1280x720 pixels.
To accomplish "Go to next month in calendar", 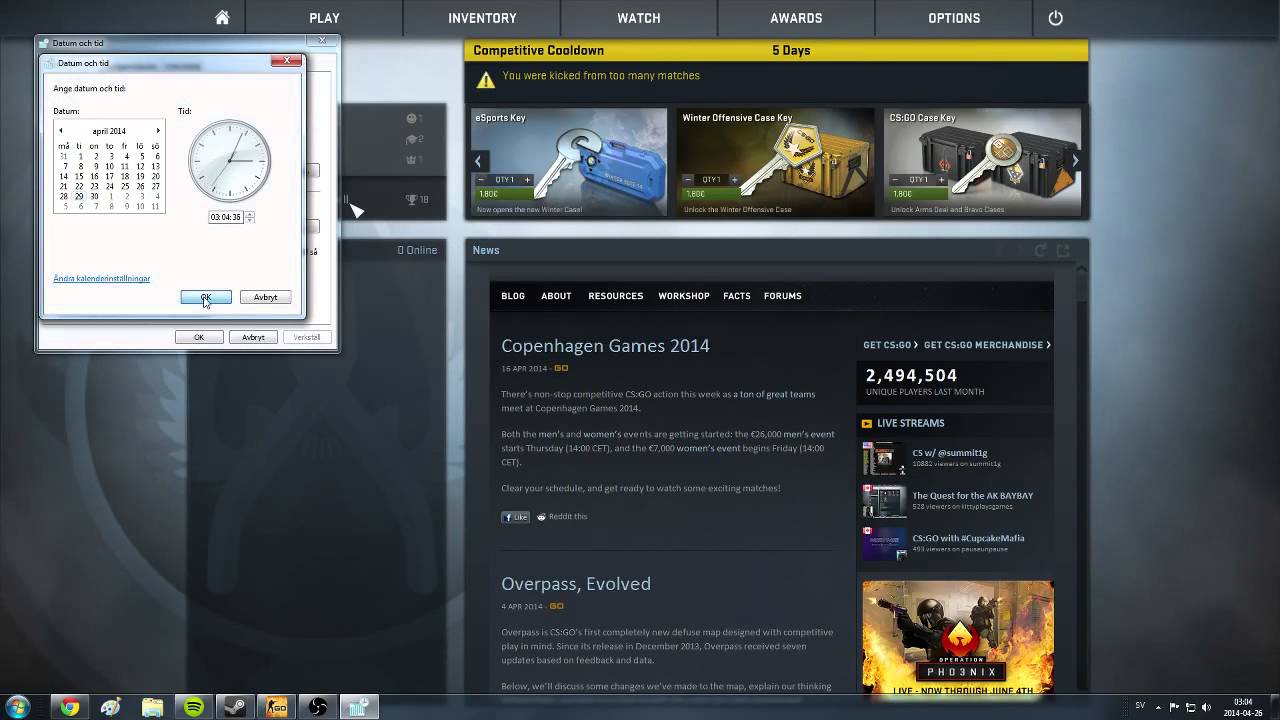I will (x=157, y=131).
